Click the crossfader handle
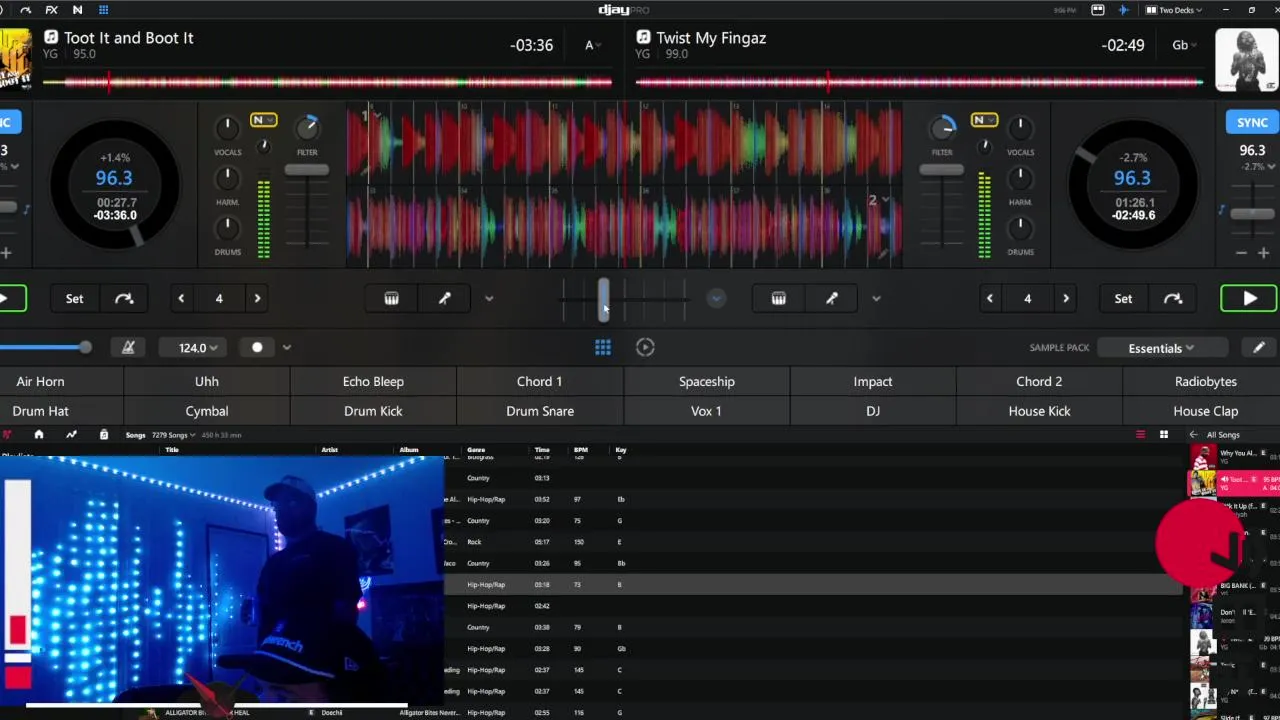This screenshot has width=1280, height=720. [604, 299]
